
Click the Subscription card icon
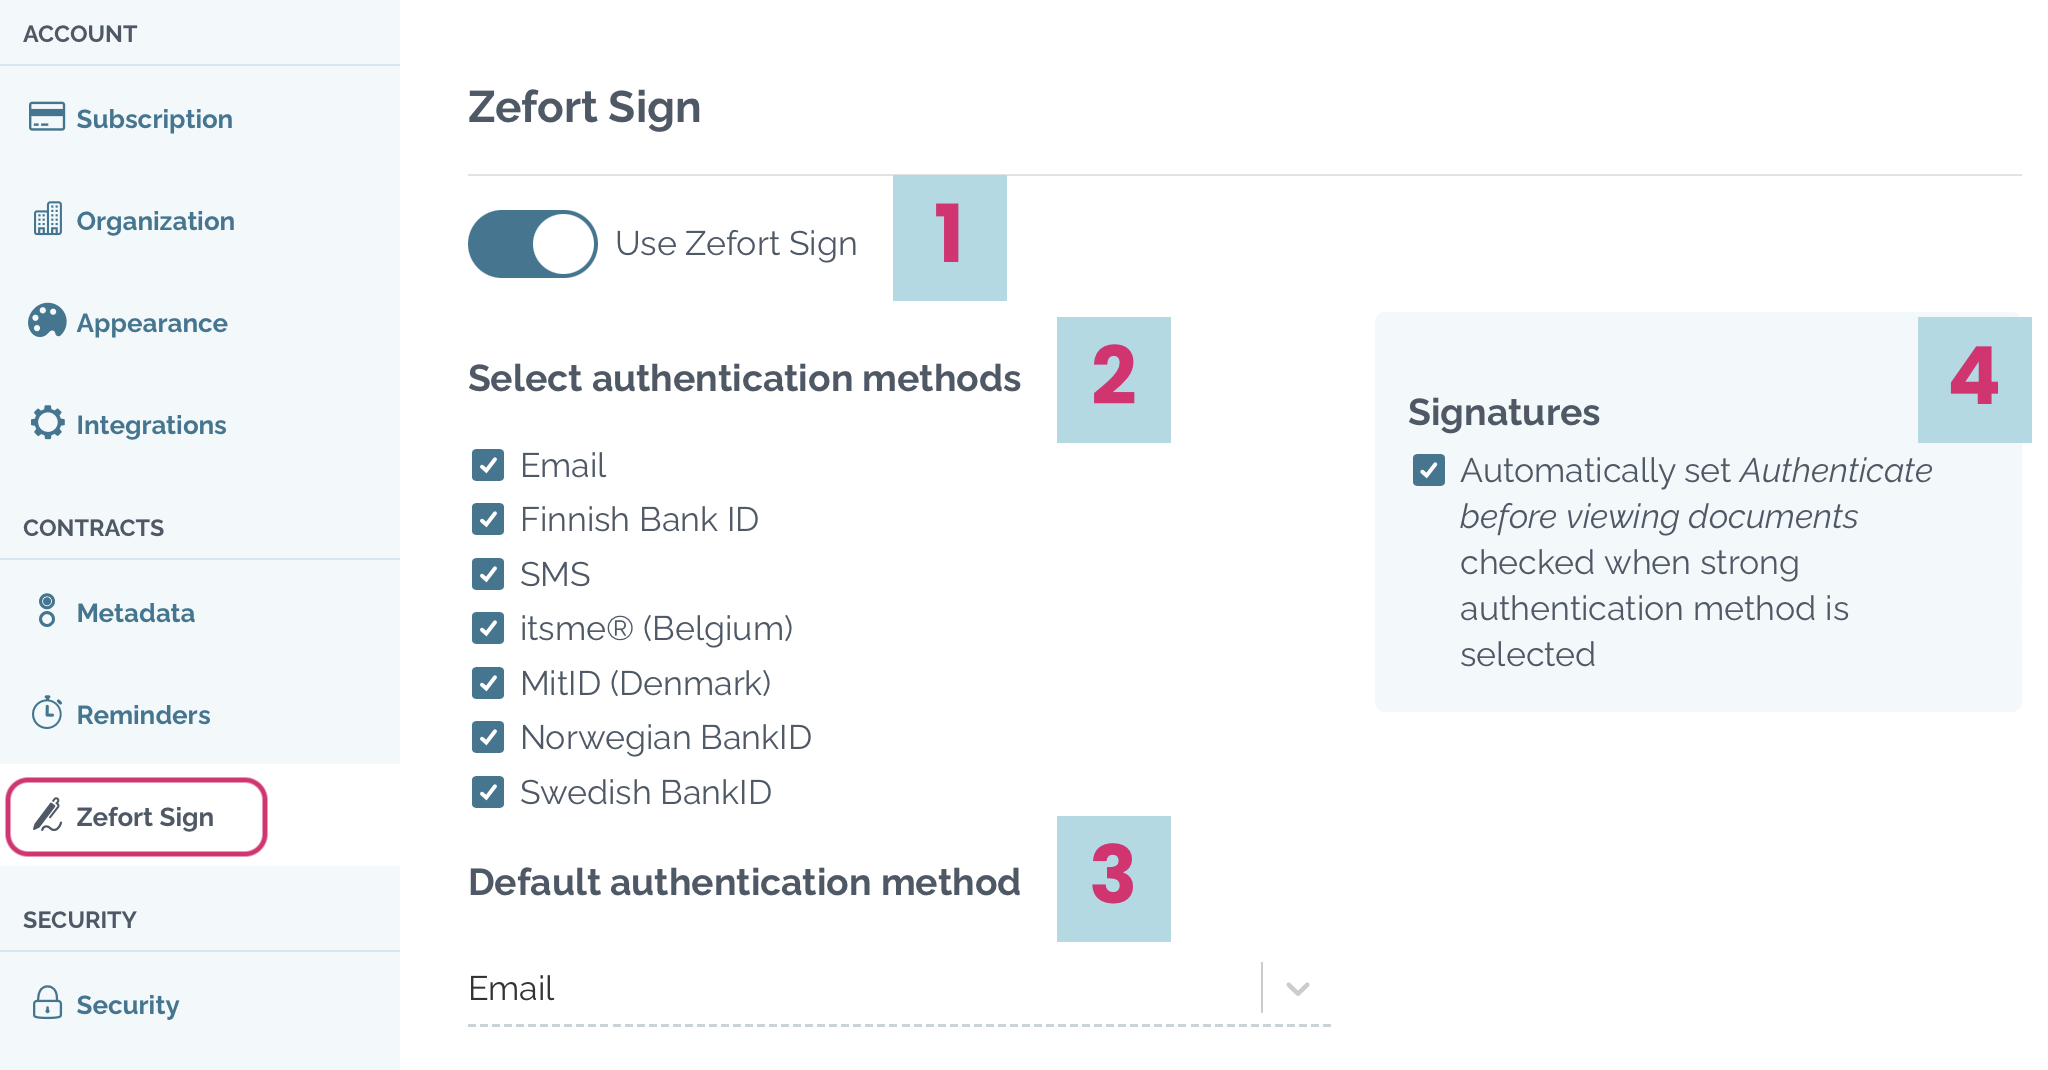coord(46,117)
